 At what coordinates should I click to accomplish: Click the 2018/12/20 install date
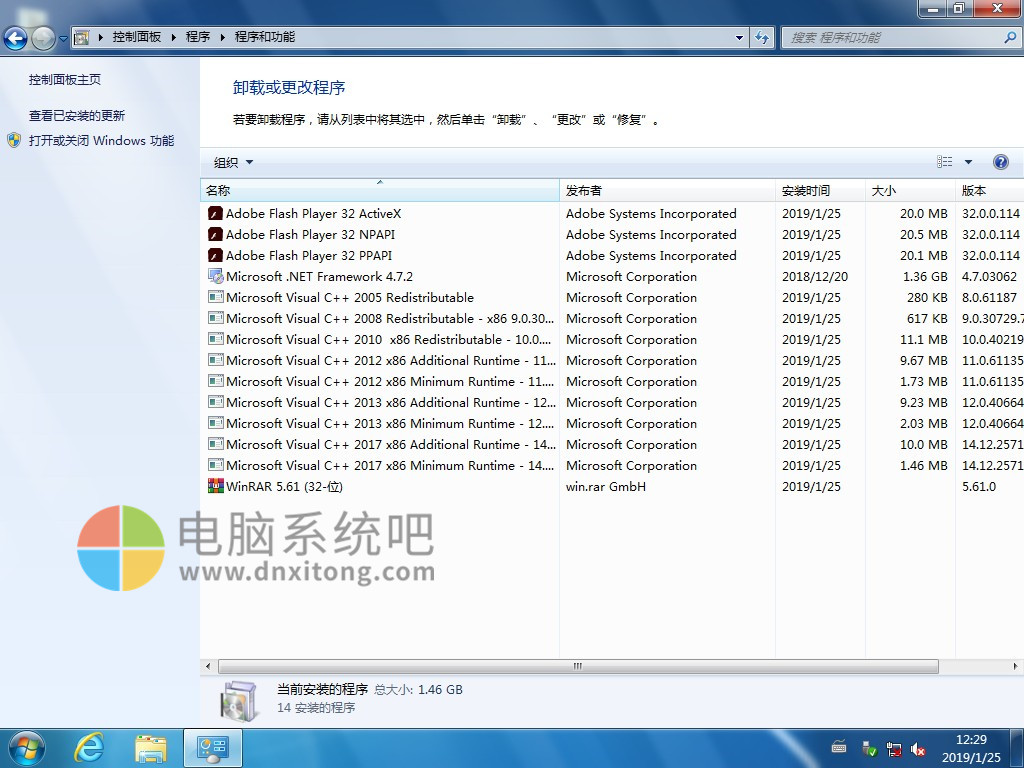pos(815,277)
